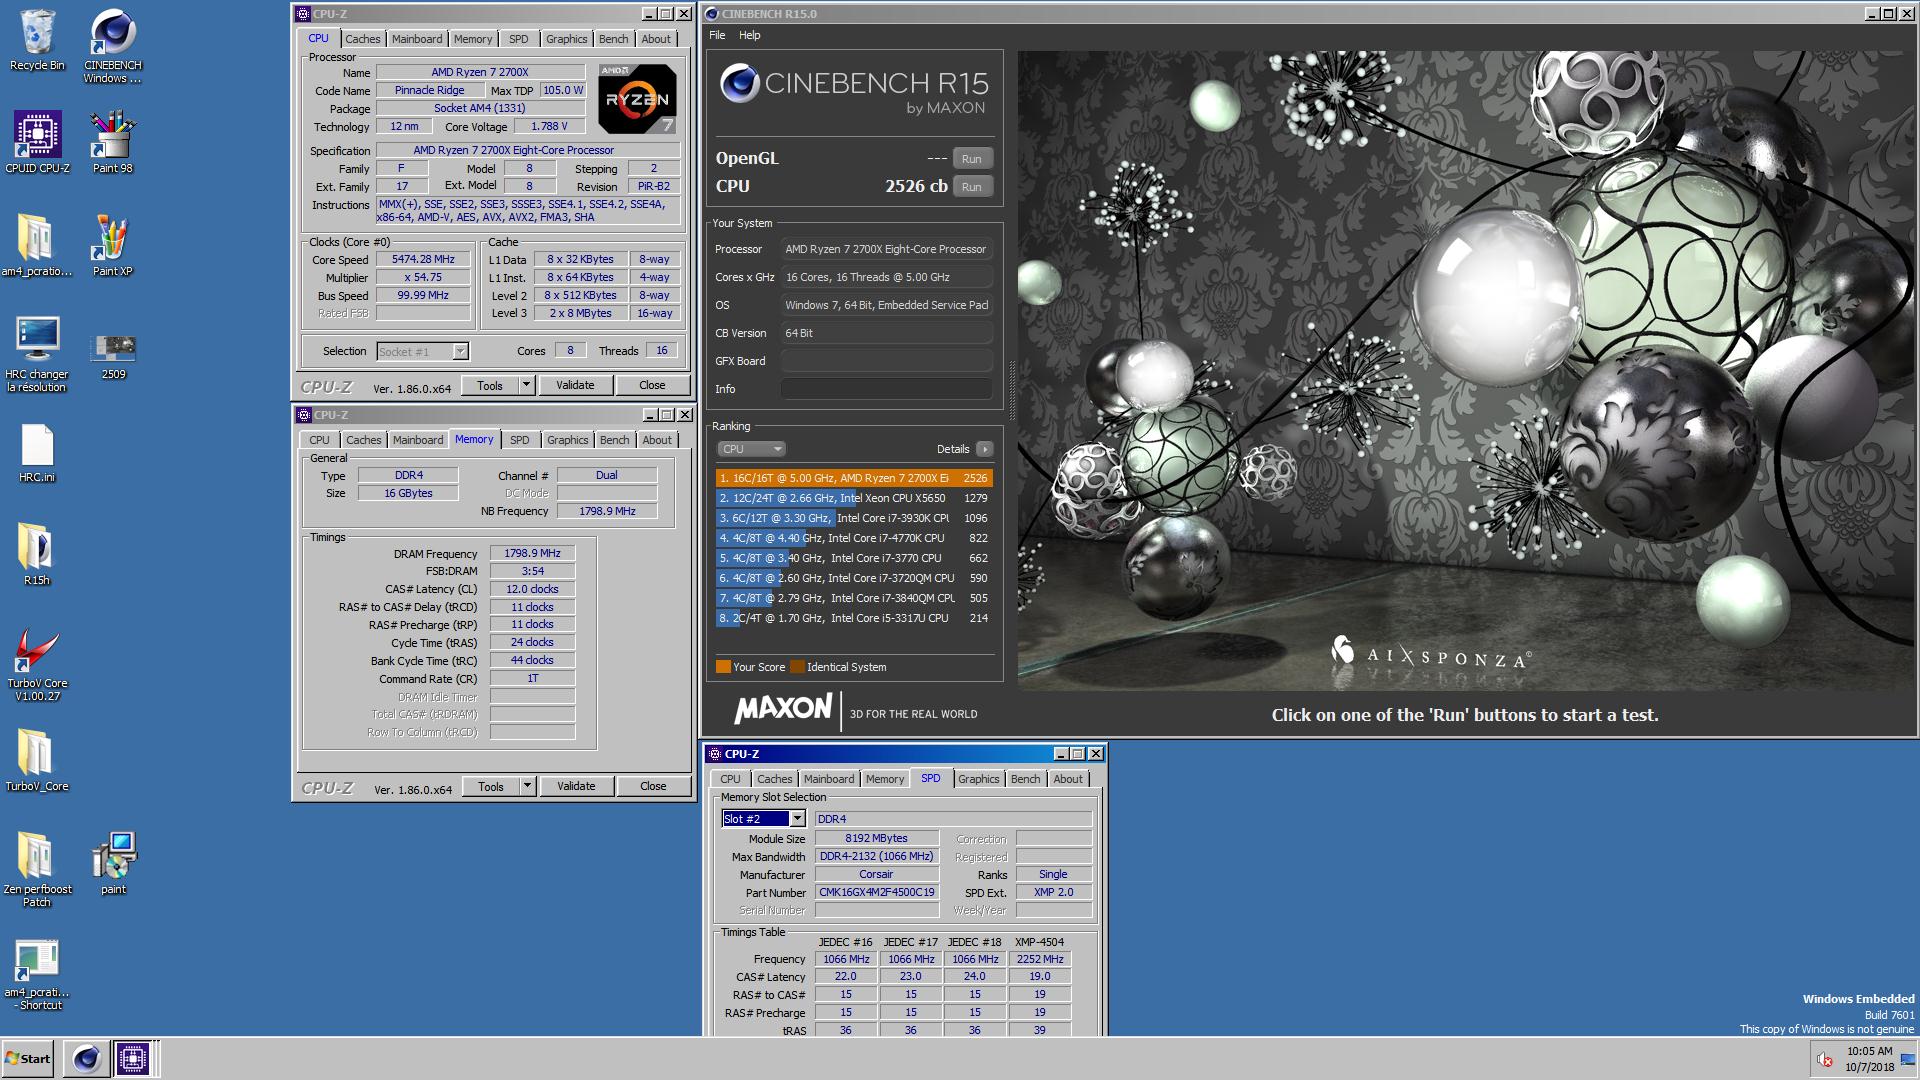Click the taskbar clock showing 10:05 AM
This screenshot has width=1920, height=1080.
(1869, 1059)
